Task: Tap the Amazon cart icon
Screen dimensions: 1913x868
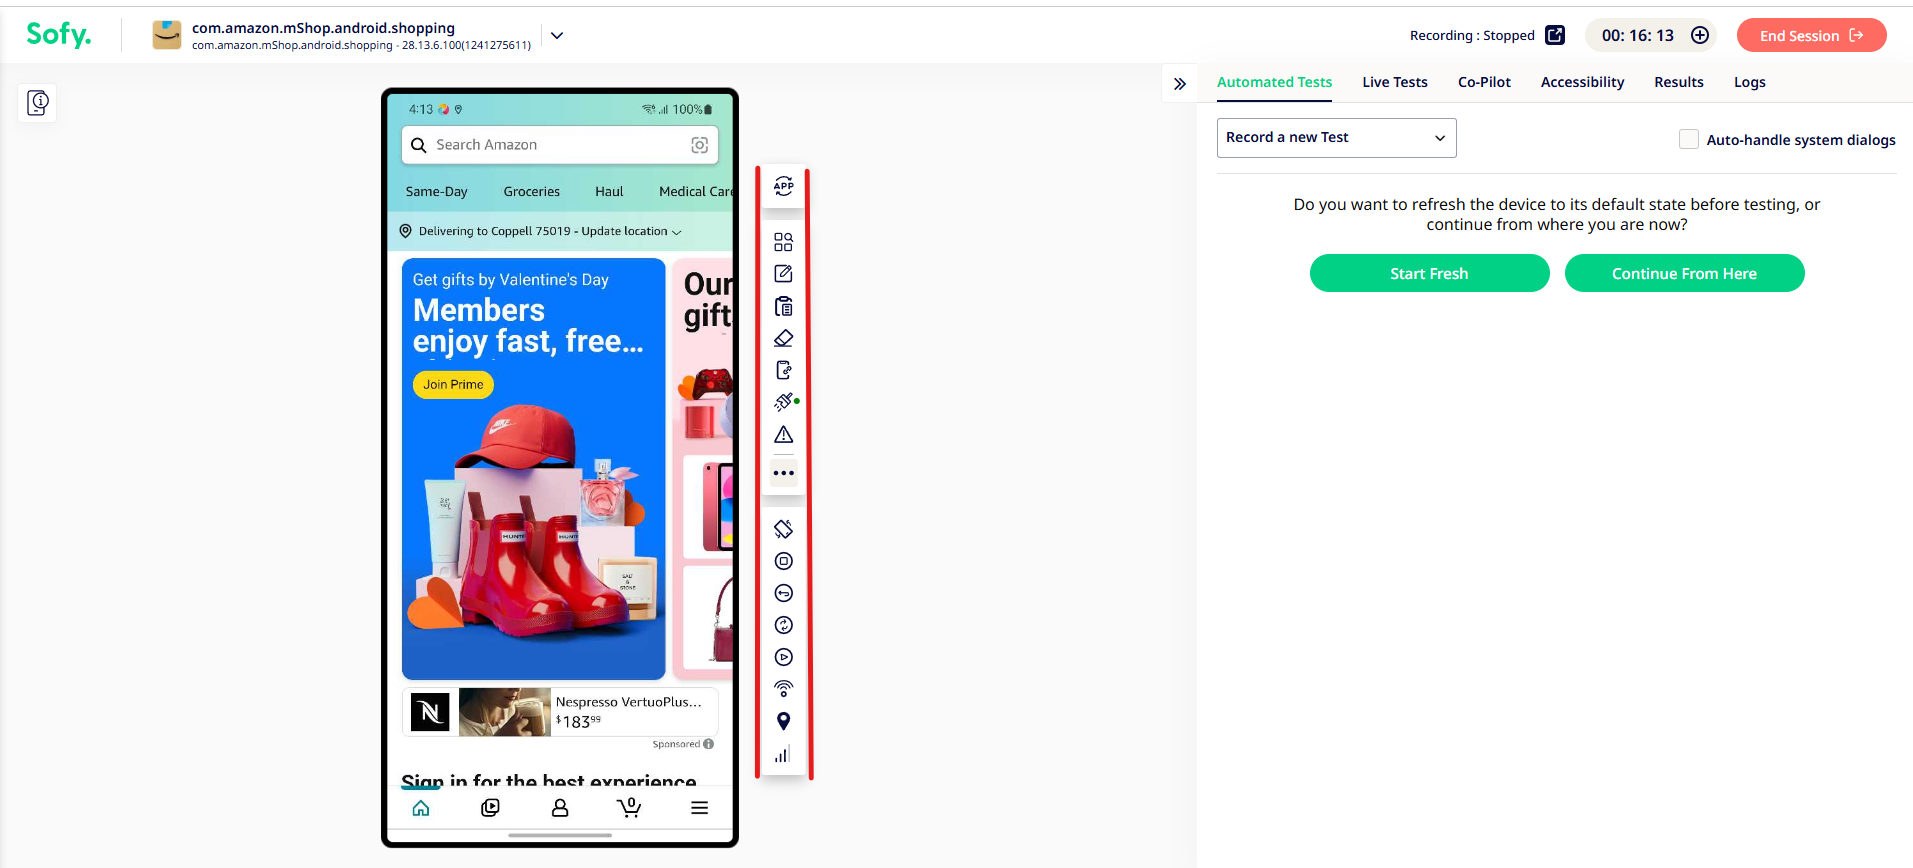Action: click(x=629, y=807)
